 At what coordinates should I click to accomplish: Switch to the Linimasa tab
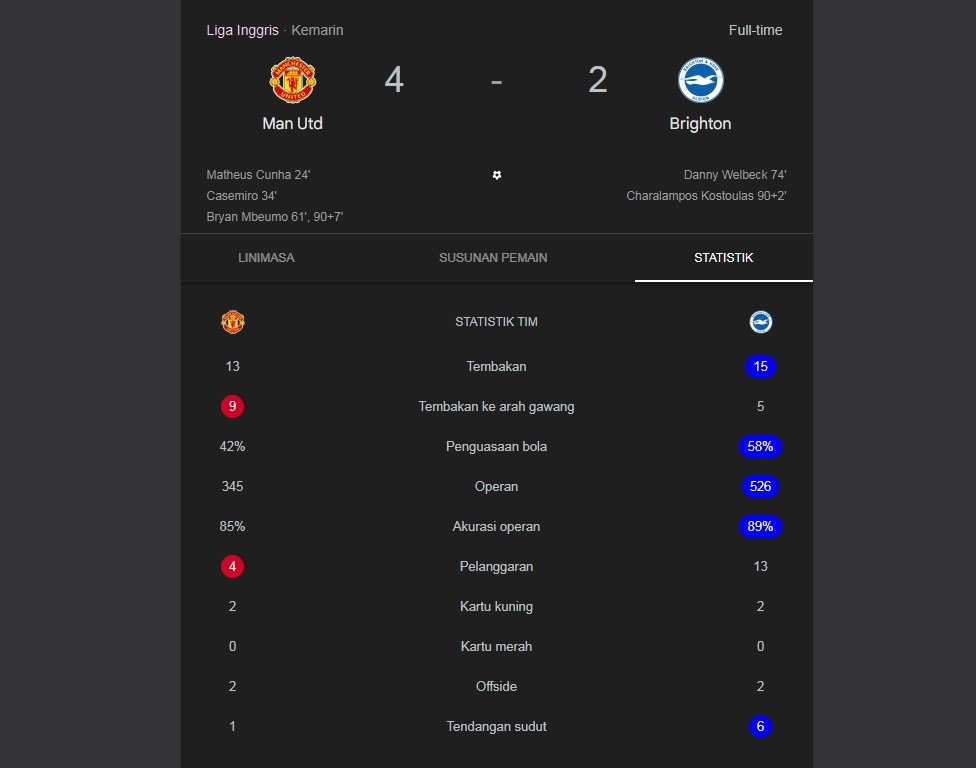point(266,258)
